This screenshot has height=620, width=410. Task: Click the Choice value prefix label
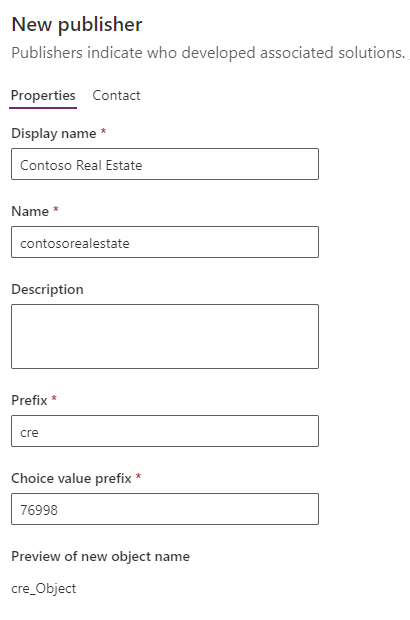coord(71,478)
